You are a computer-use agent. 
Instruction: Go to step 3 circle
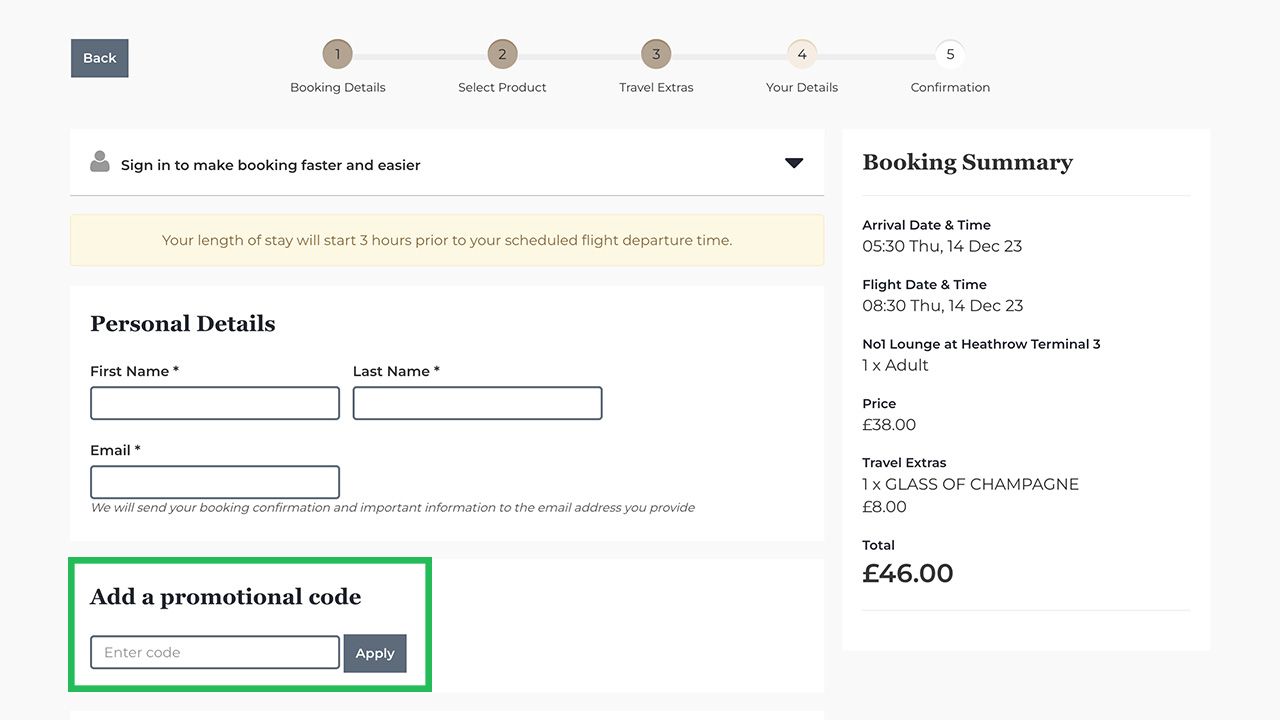[656, 55]
